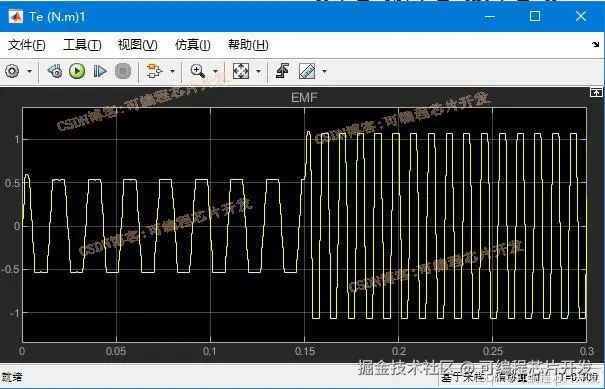605x389 pixels.
Task: Expand the configuration properties dropdown arrow
Action: (29, 71)
